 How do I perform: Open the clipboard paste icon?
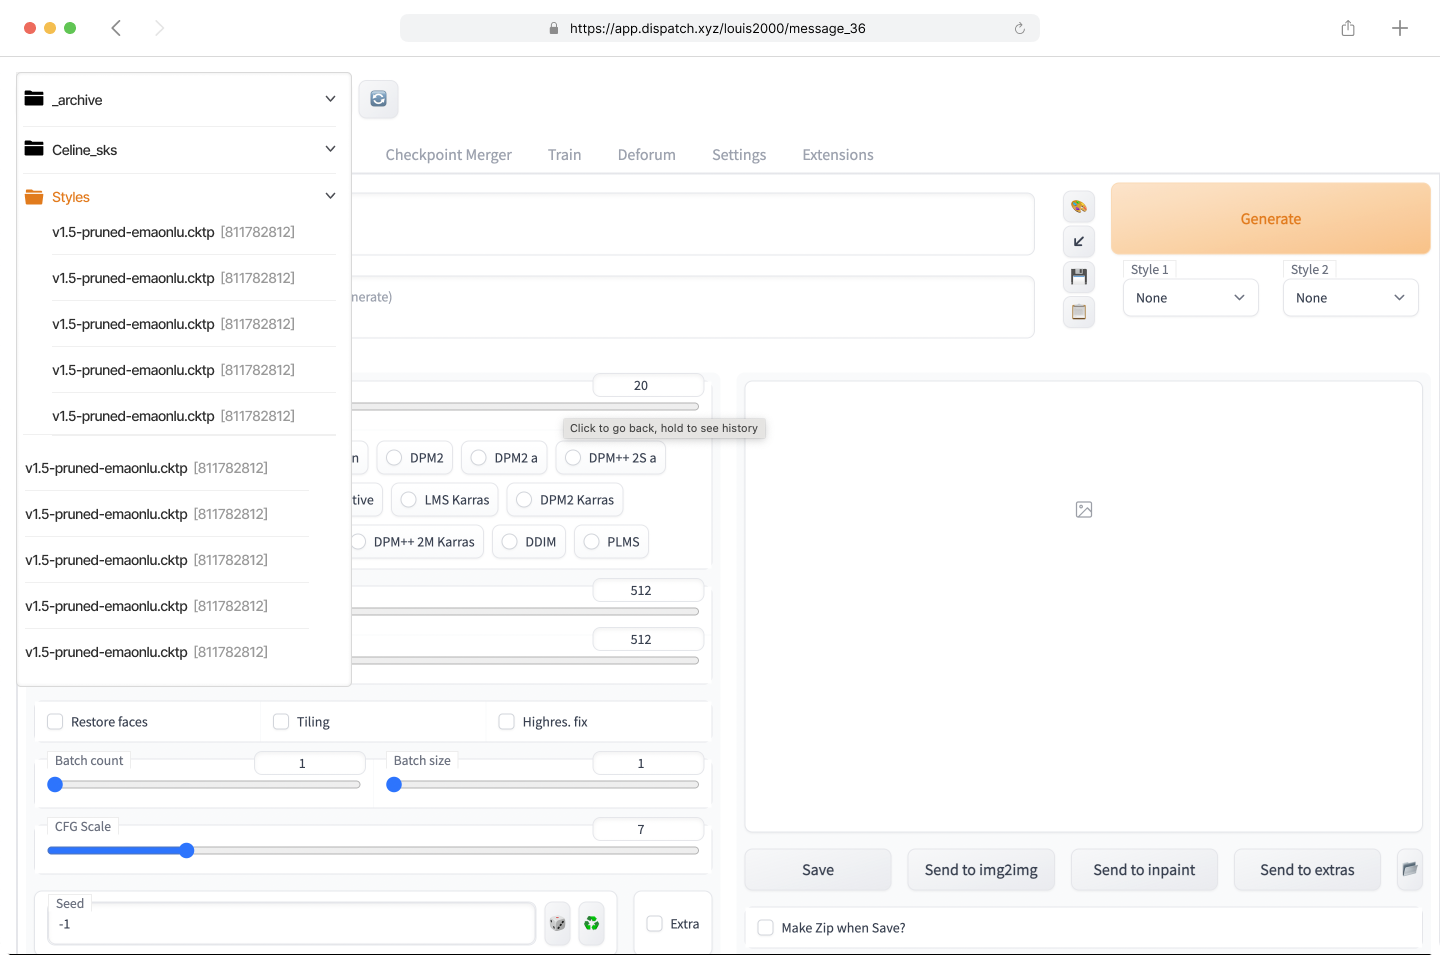coord(1079,312)
